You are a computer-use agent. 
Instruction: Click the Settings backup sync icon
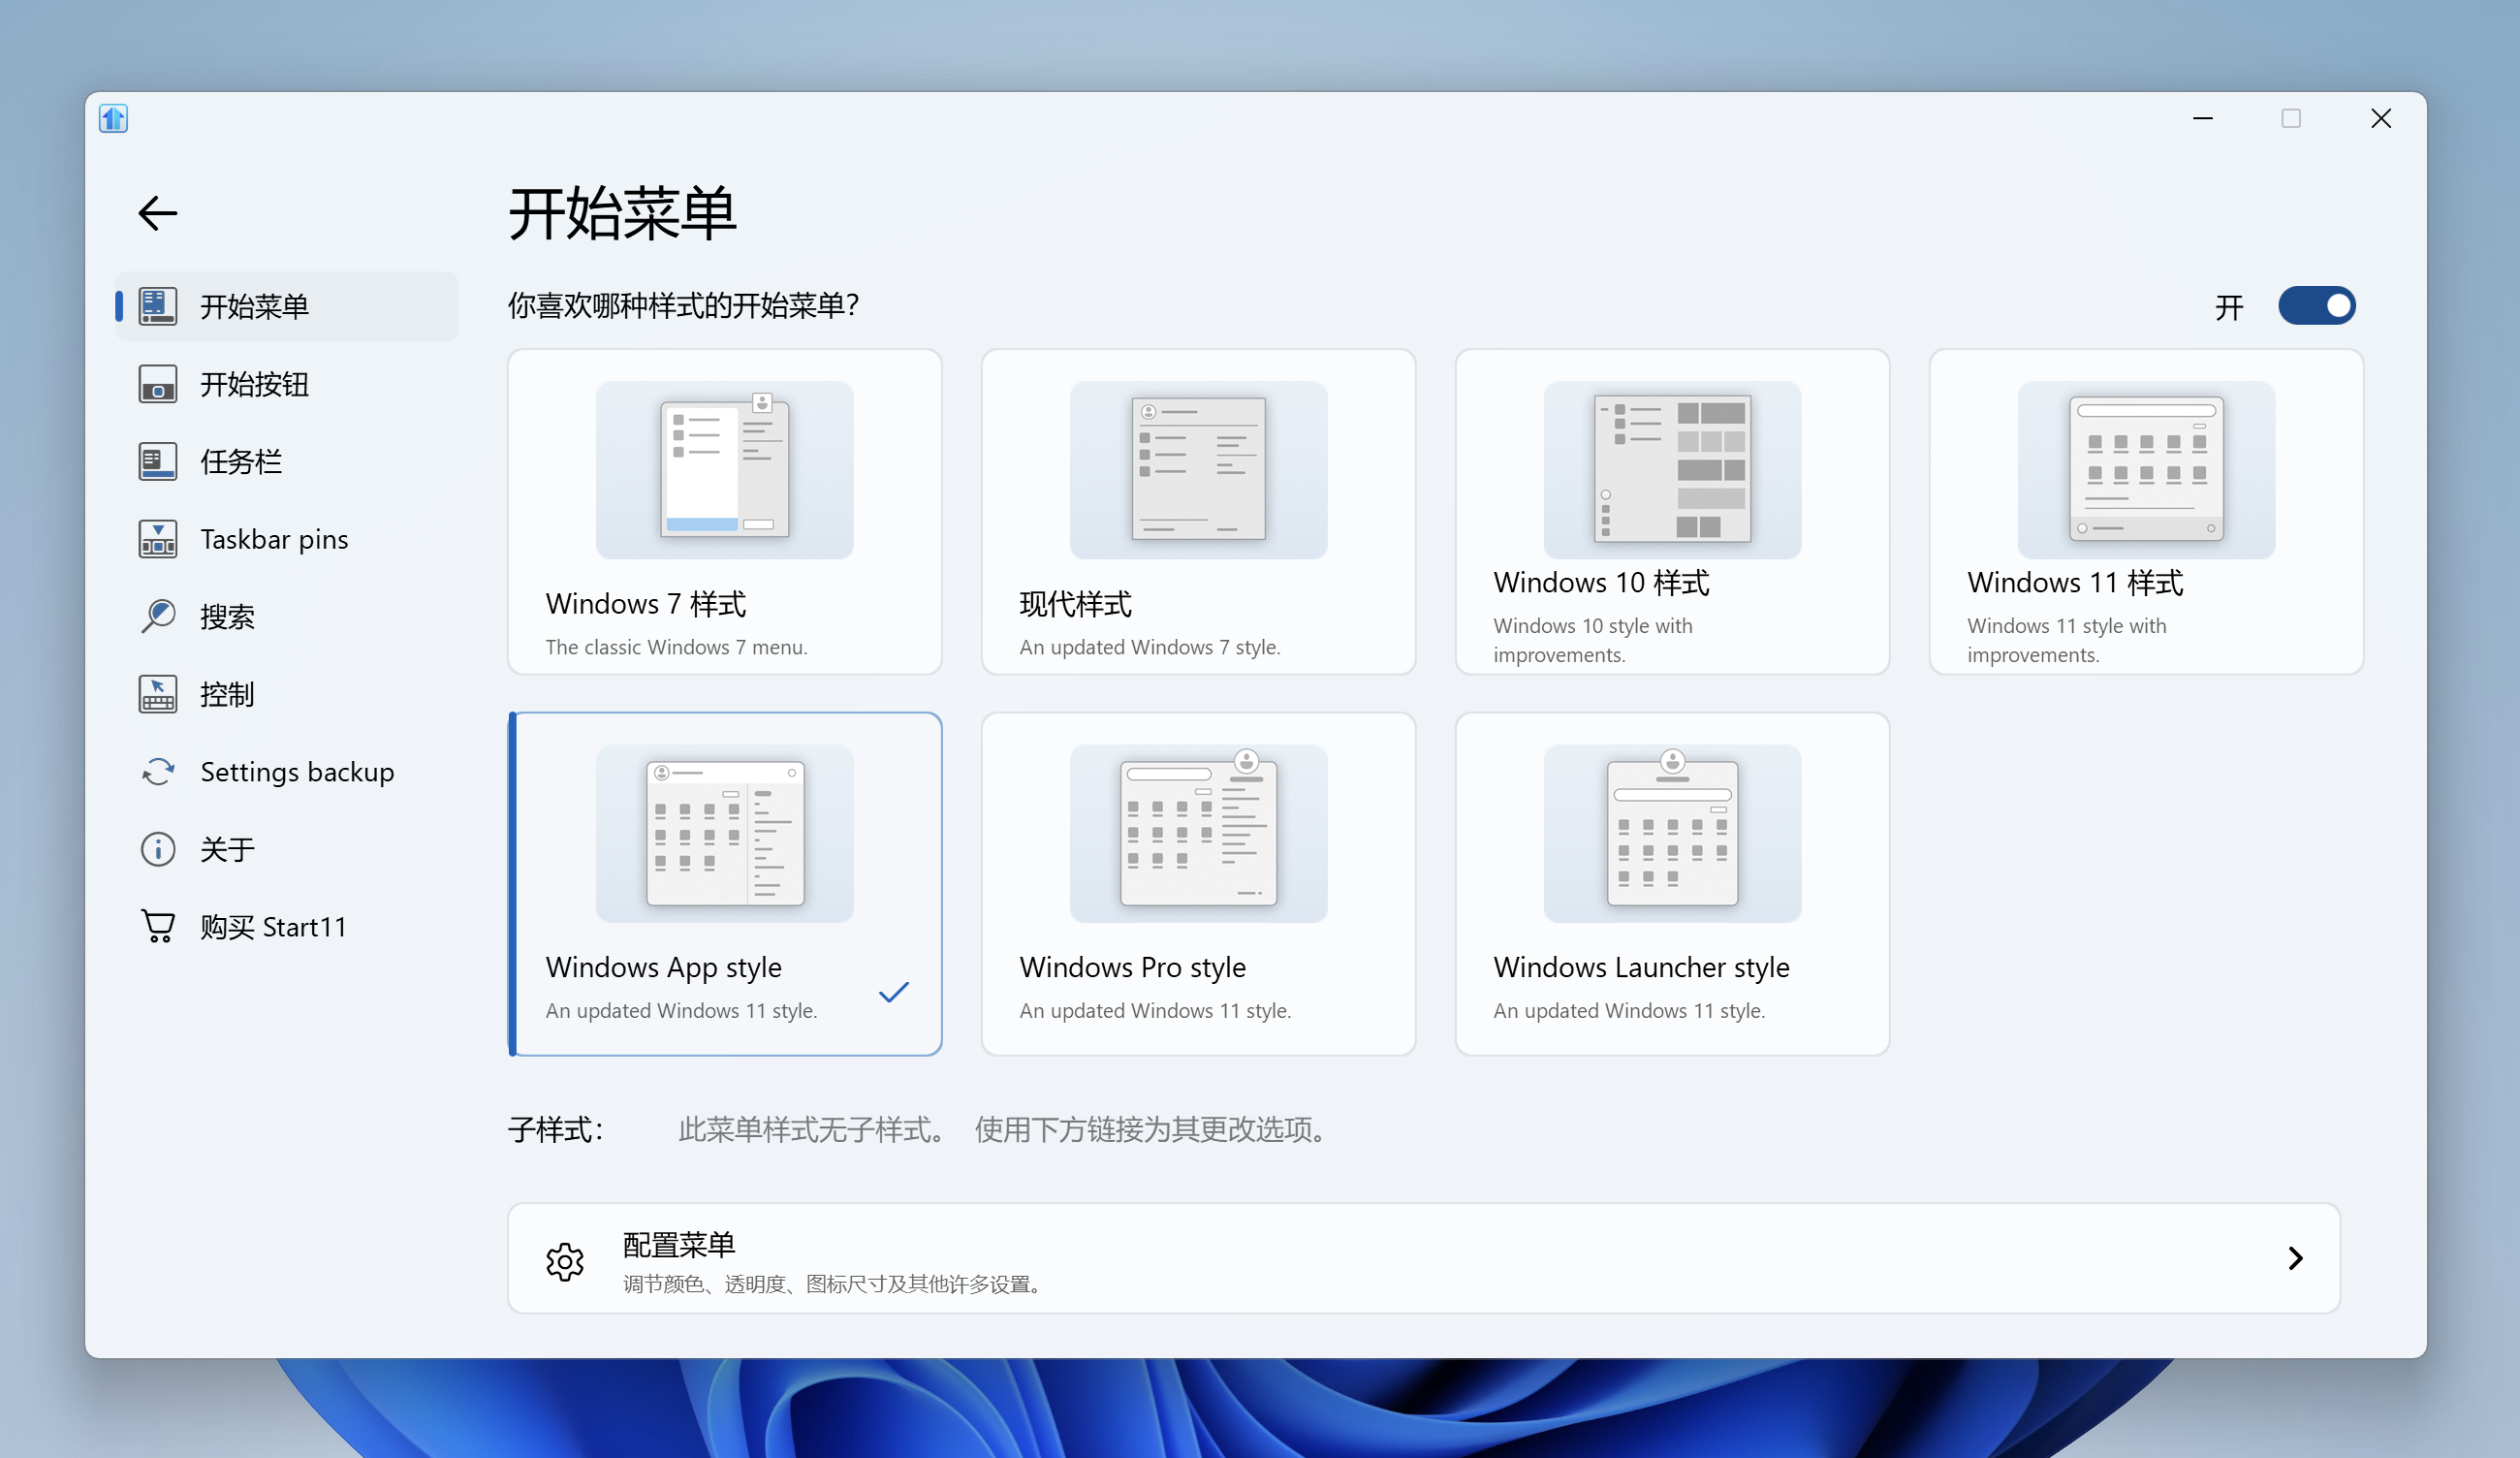pyautogui.click(x=157, y=771)
